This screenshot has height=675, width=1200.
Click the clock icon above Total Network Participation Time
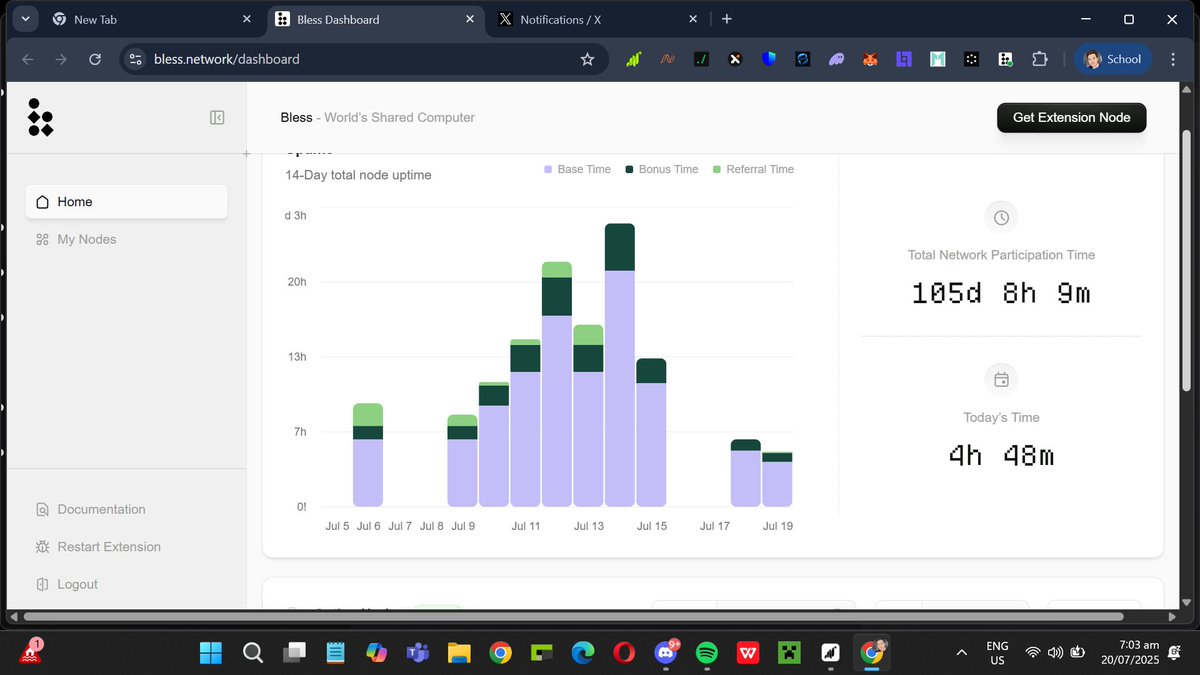pyautogui.click(x=1001, y=217)
